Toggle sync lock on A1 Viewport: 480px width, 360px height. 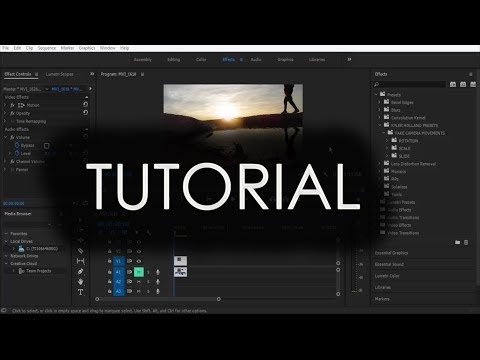(x=129, y=272)
